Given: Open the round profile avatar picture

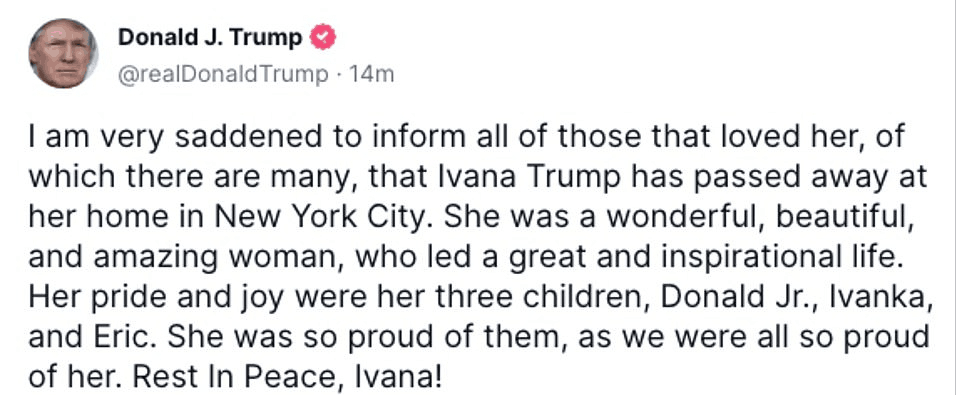Looking at the screenshot, I should pos(63,54).
